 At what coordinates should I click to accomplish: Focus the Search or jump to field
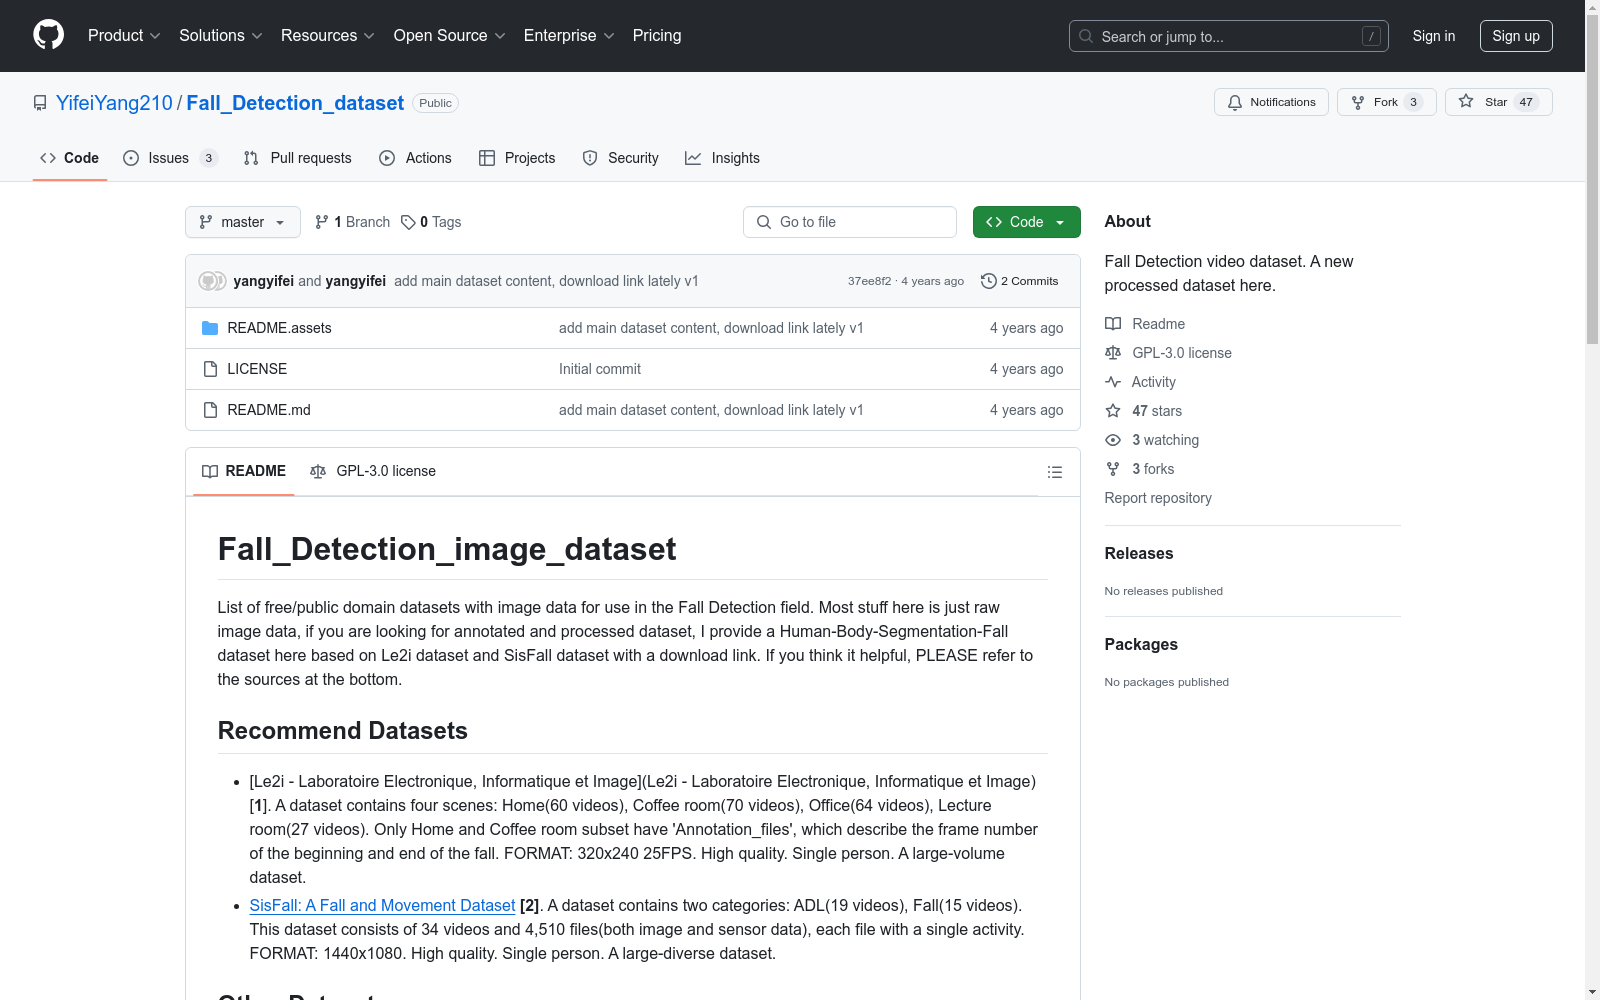[x=1229, y=36]
